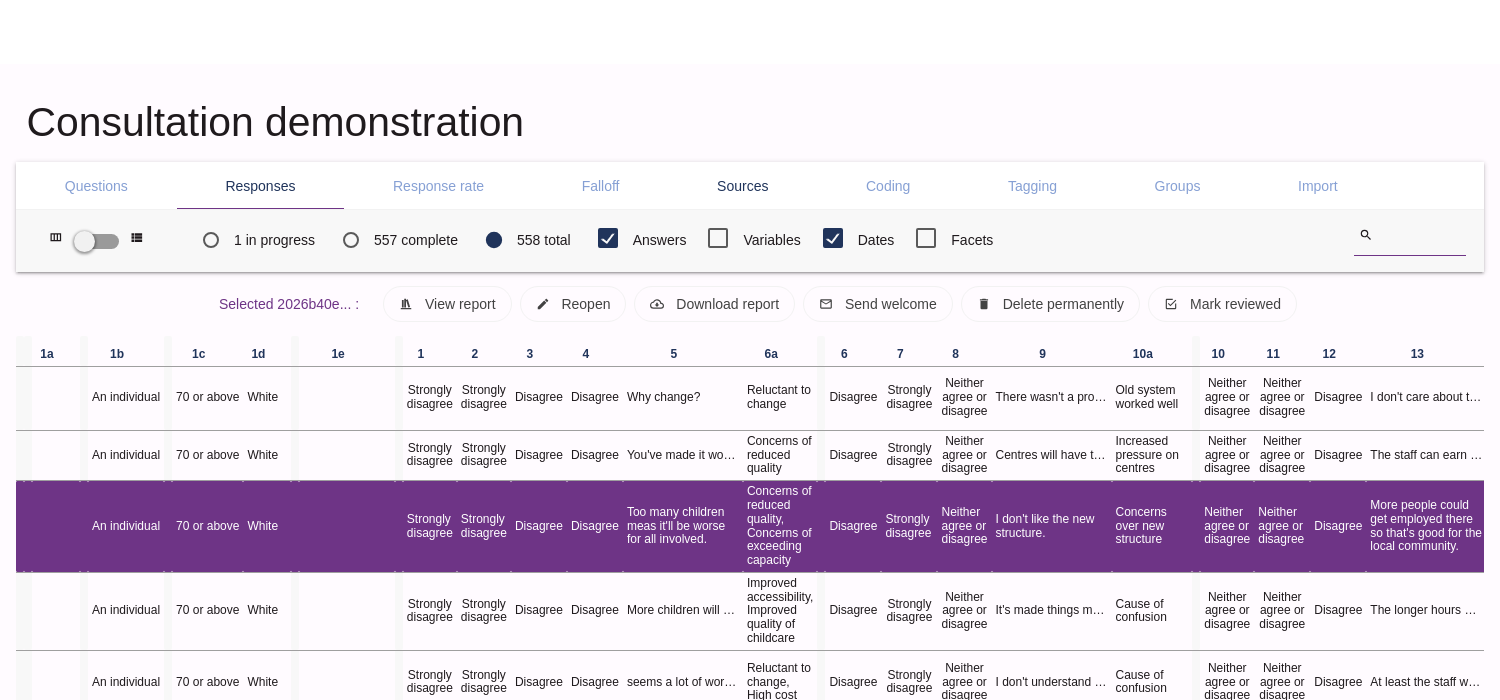
Task: Switch to the Coding tab
Action: pyautogui.click(x=888, y=186)
